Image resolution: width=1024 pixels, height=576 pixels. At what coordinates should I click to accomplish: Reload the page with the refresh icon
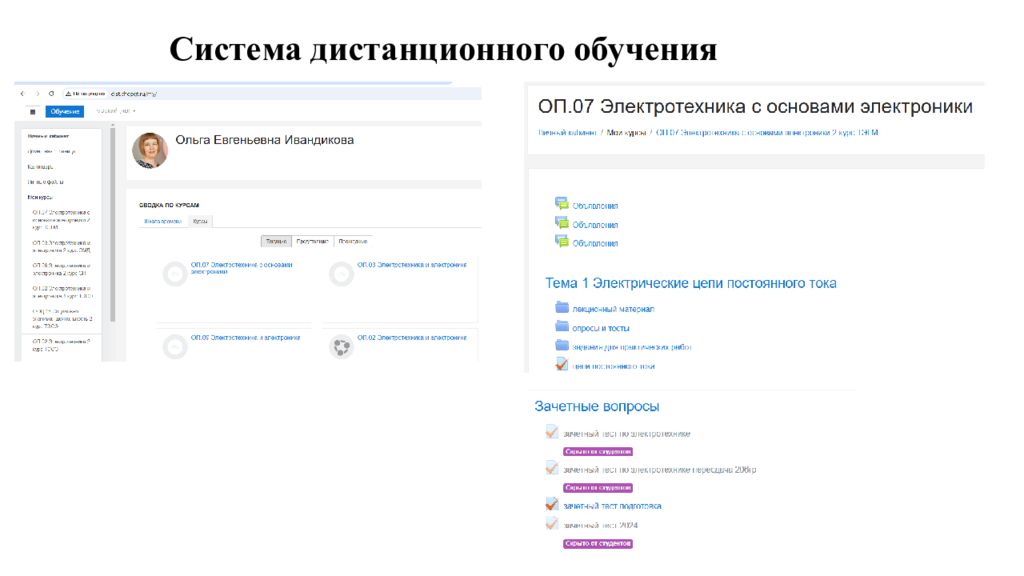(51, 93)
